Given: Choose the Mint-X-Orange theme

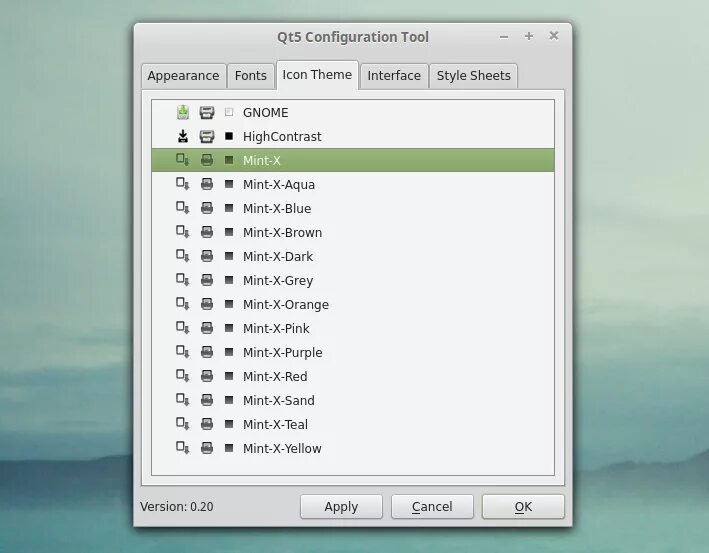Looking at the screenshot, I should pos(353,304).
